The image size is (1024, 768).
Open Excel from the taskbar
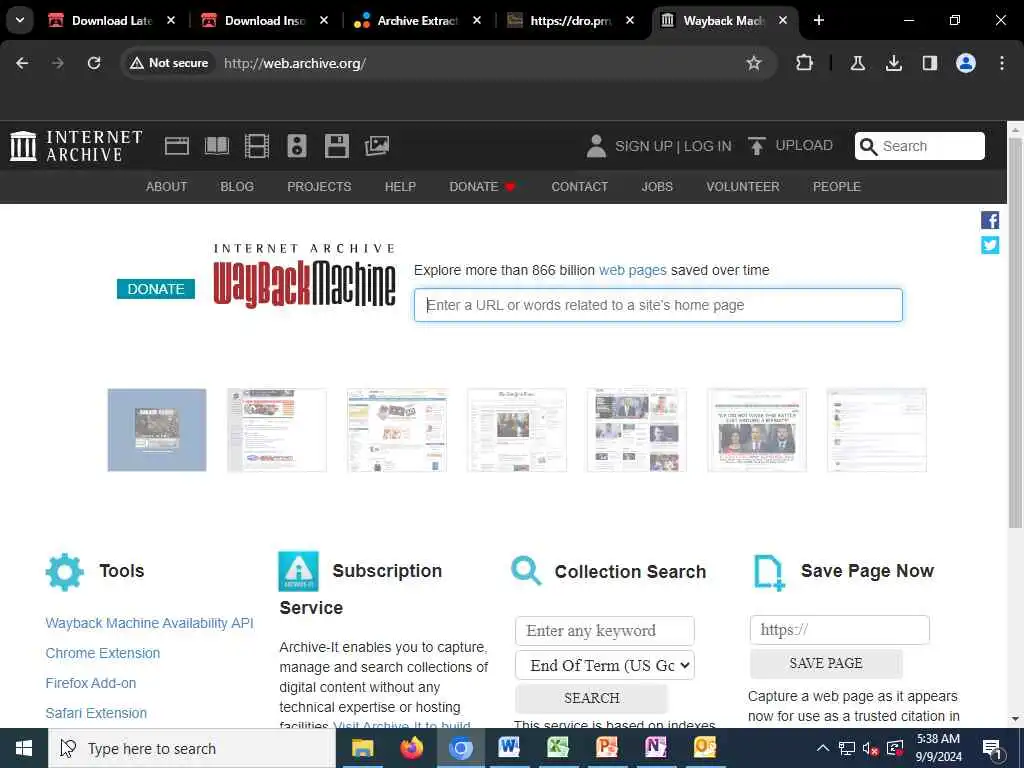point(558,748)
